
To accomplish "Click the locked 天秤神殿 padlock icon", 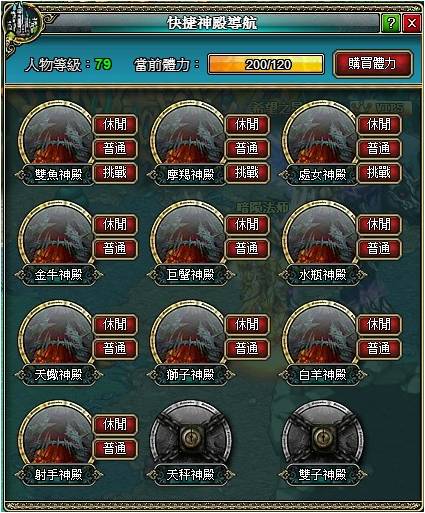I will tap(191, 435).
